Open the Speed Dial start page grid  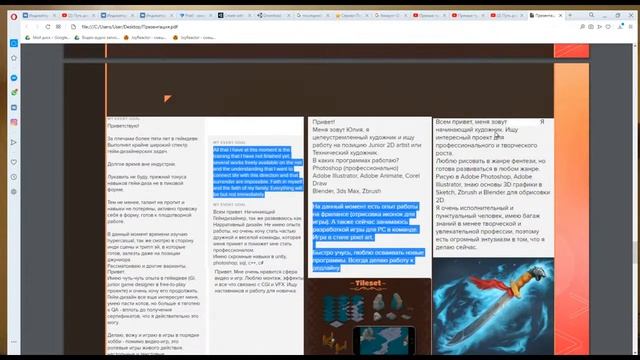point(59,27)
